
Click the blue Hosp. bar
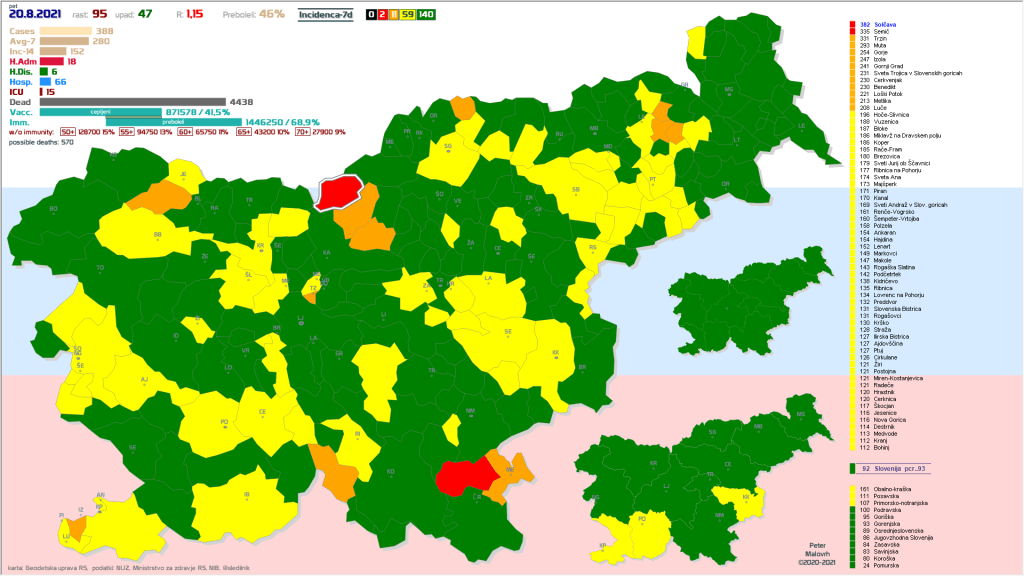coord(46,81)
